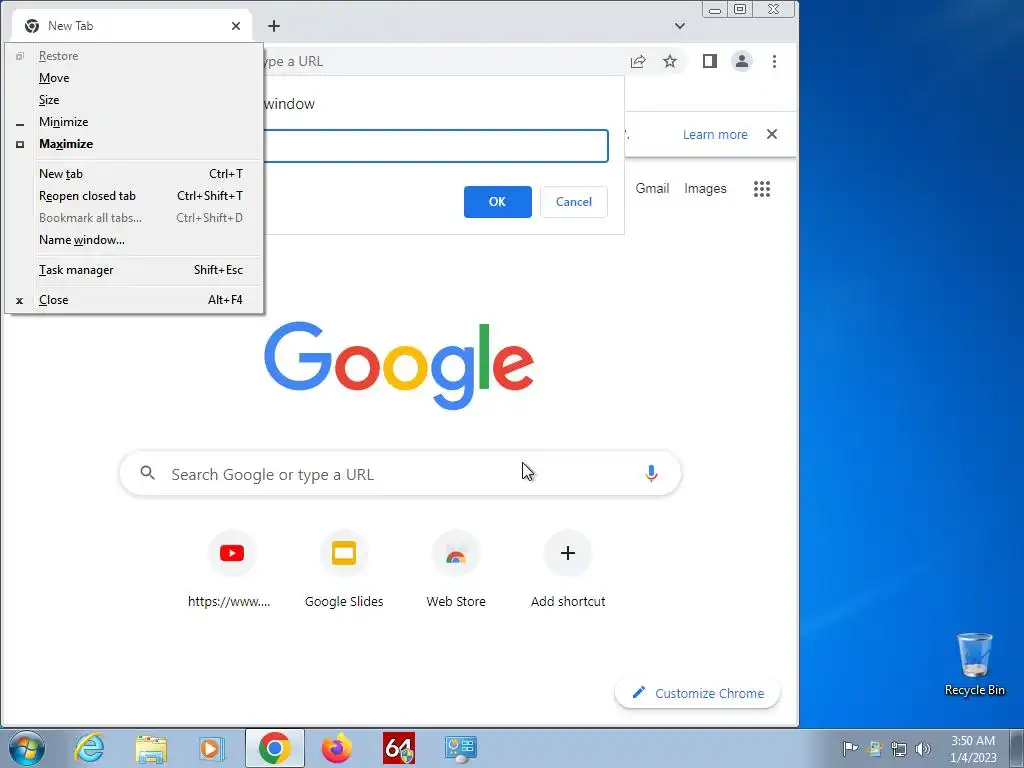Click the volume speaker tray icon
Screen dimensions: 1024x768
(x=923, y=748)
